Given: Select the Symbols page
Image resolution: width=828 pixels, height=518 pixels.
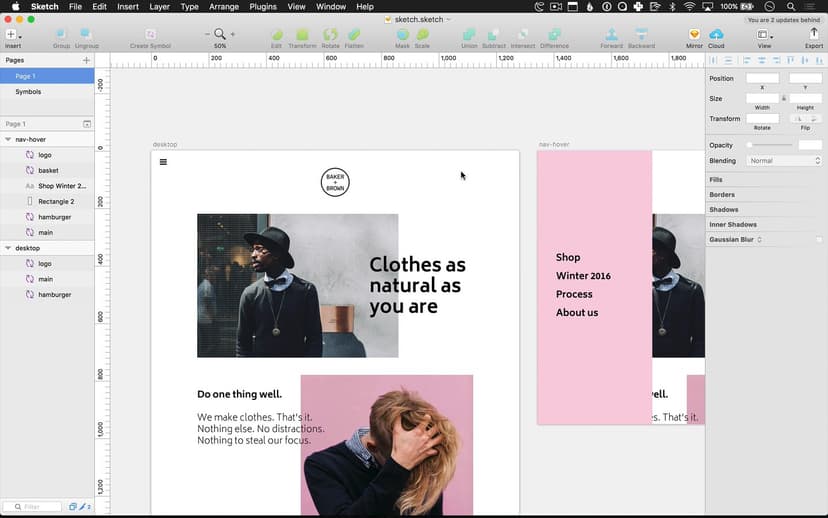Looking at the screenshot, I should [x=28, y=92].
